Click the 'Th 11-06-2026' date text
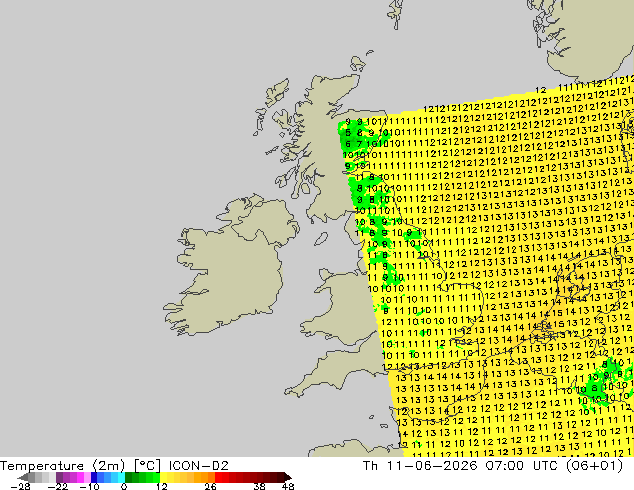The width and height of the screenshot is (634, 490). click(421, 466)
